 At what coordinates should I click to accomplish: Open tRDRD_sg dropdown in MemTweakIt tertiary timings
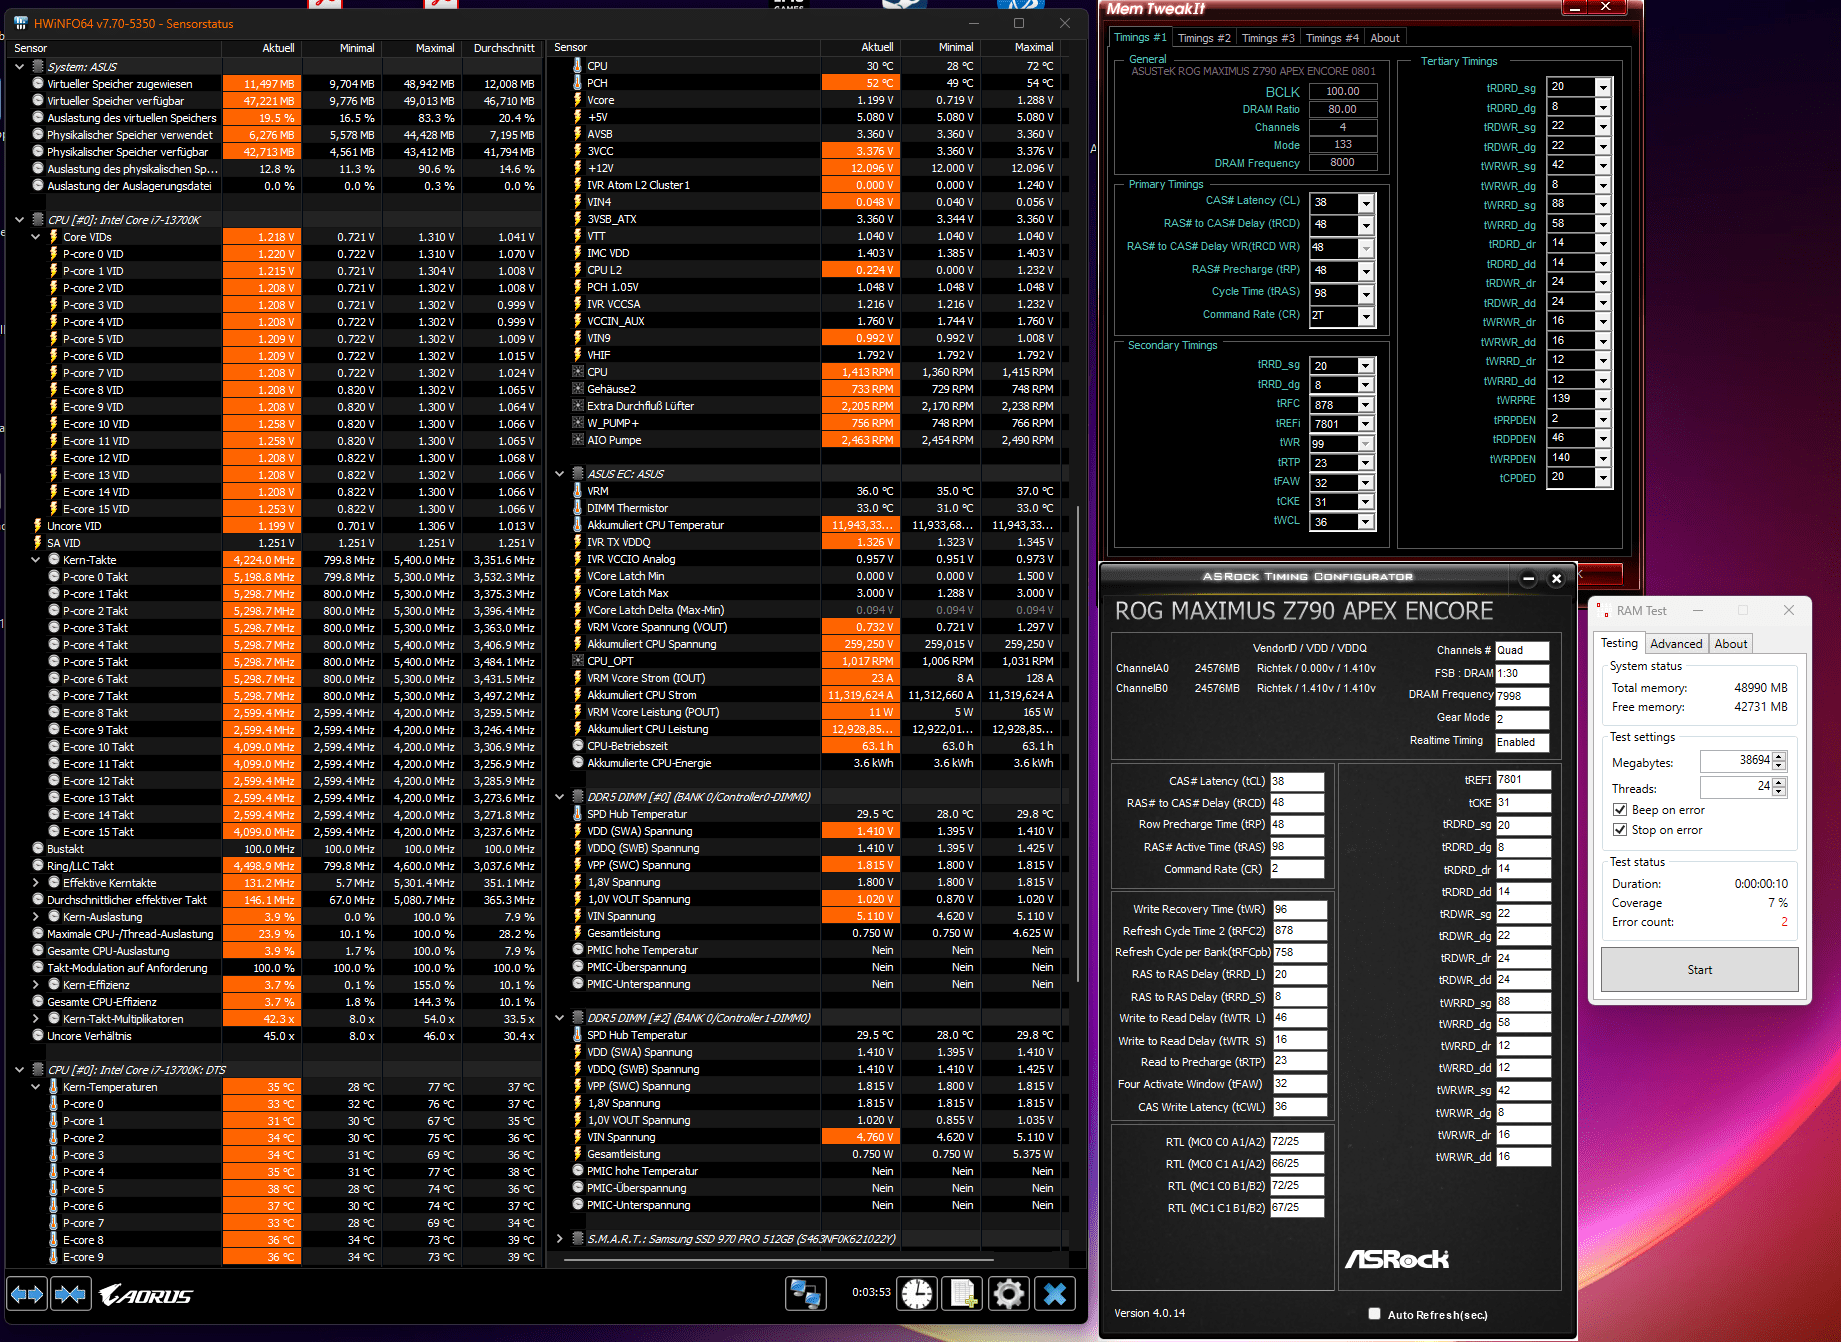tap(1603, 87)
